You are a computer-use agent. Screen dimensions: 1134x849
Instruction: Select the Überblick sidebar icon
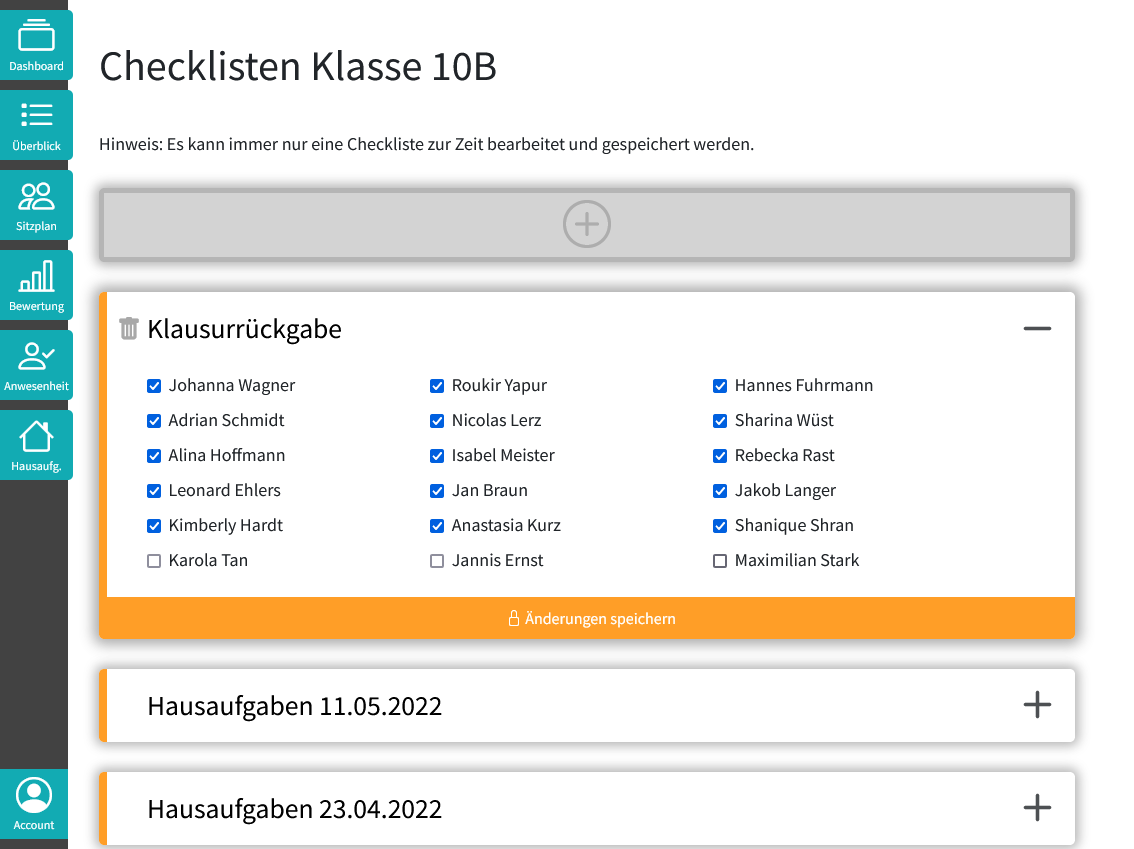[x=36, y=125]
